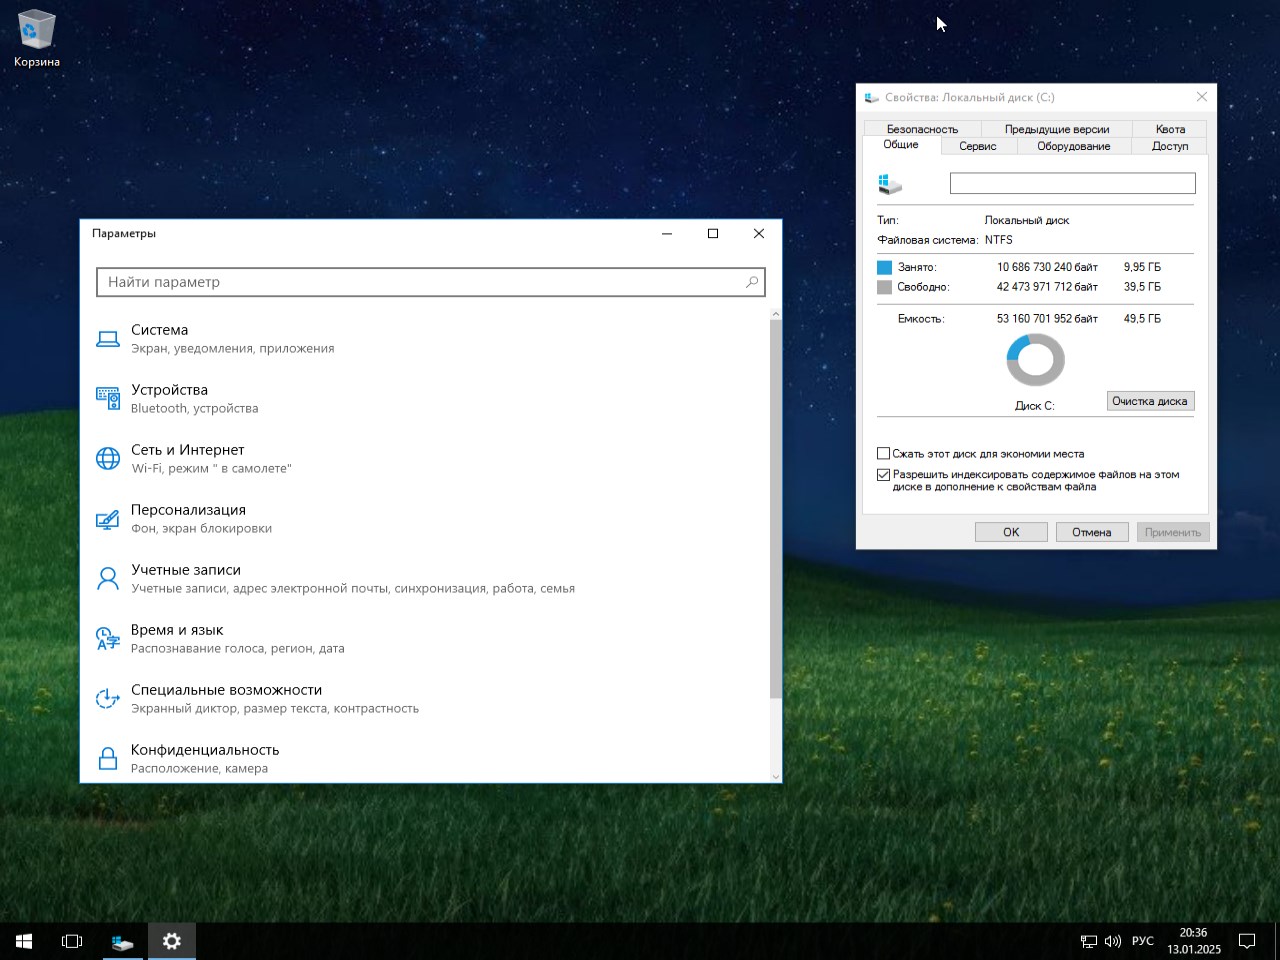Enable Сжать этот диск checkbox
Viewport: 1280px width, 960px height.
[883, 454]
